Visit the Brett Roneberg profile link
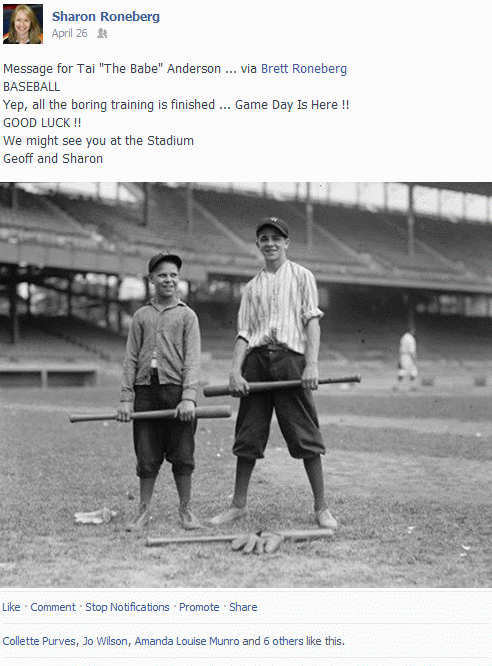 304,69
